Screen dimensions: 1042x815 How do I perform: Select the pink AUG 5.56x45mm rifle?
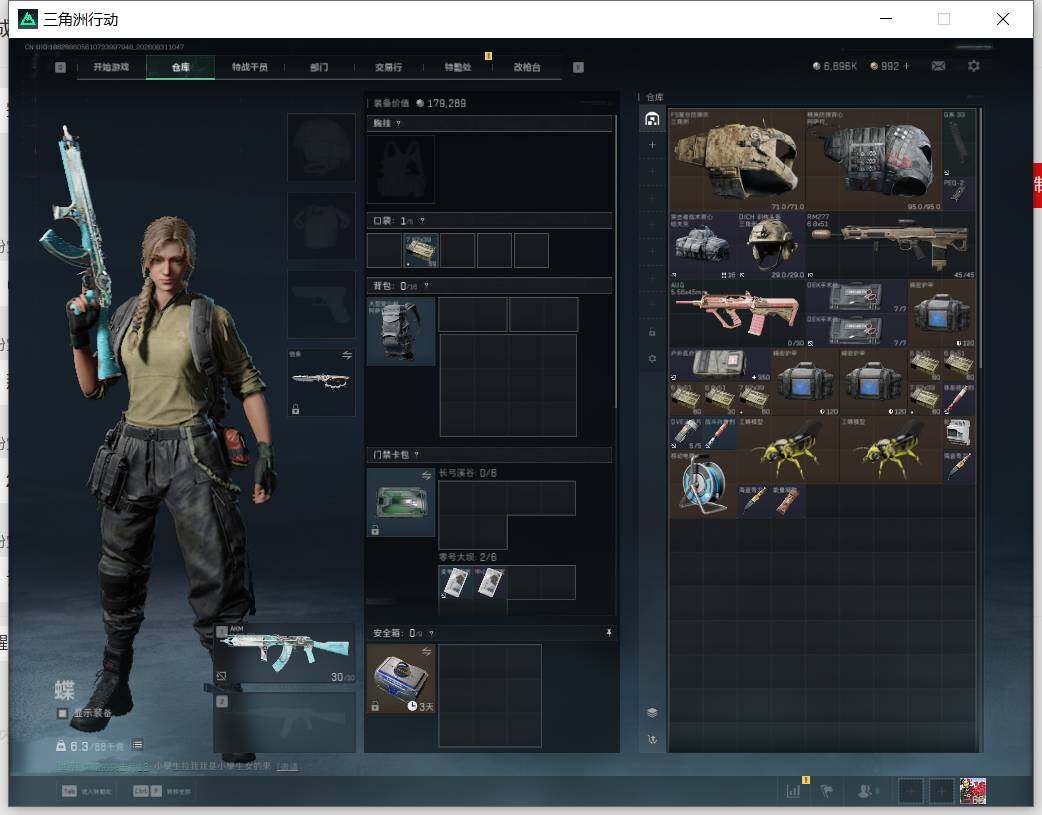point(737,313)
